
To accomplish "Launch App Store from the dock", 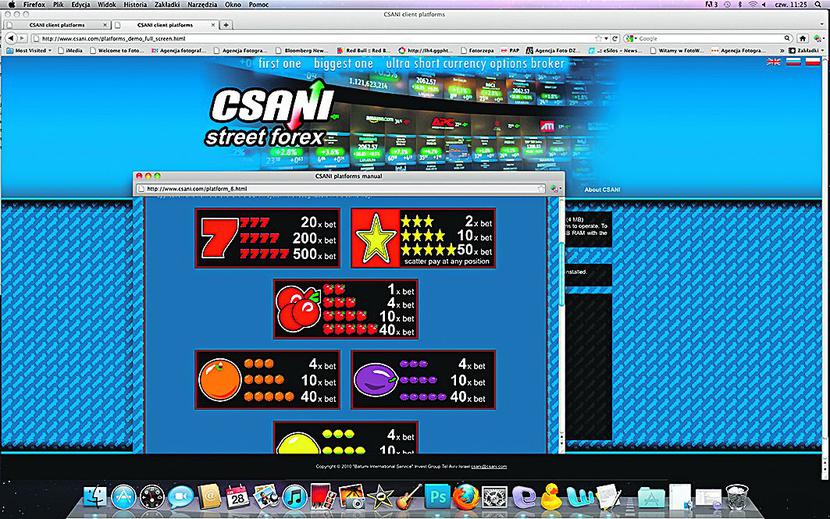I will (x=124, y=497).
